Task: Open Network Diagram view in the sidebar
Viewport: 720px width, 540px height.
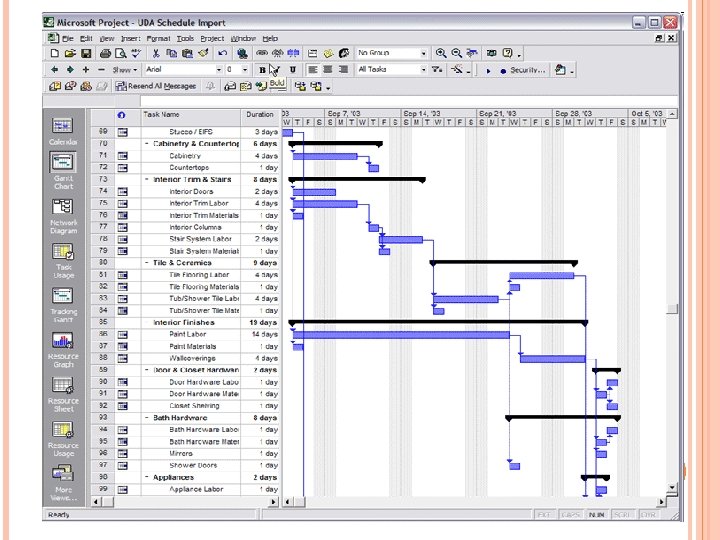Action: tap(63, 216)
